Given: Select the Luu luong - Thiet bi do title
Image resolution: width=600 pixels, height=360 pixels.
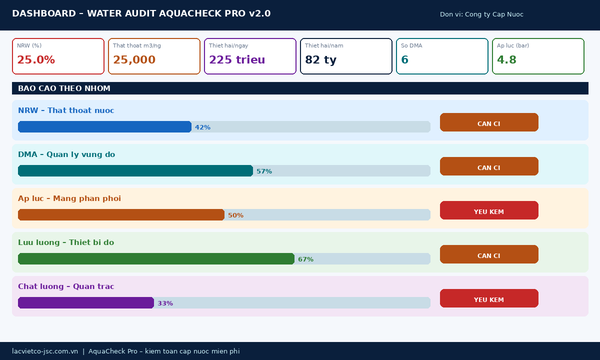Looking at the screenshot, I should click(66, 243).
